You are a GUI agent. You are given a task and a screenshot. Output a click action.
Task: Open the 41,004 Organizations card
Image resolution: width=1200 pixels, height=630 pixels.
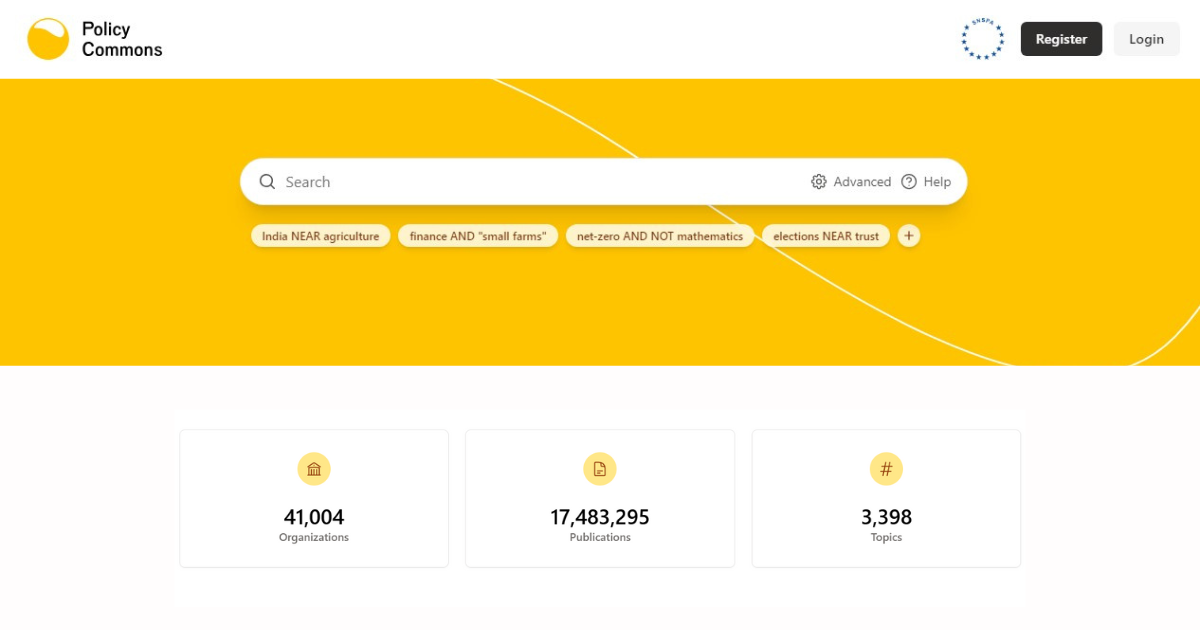314,499
